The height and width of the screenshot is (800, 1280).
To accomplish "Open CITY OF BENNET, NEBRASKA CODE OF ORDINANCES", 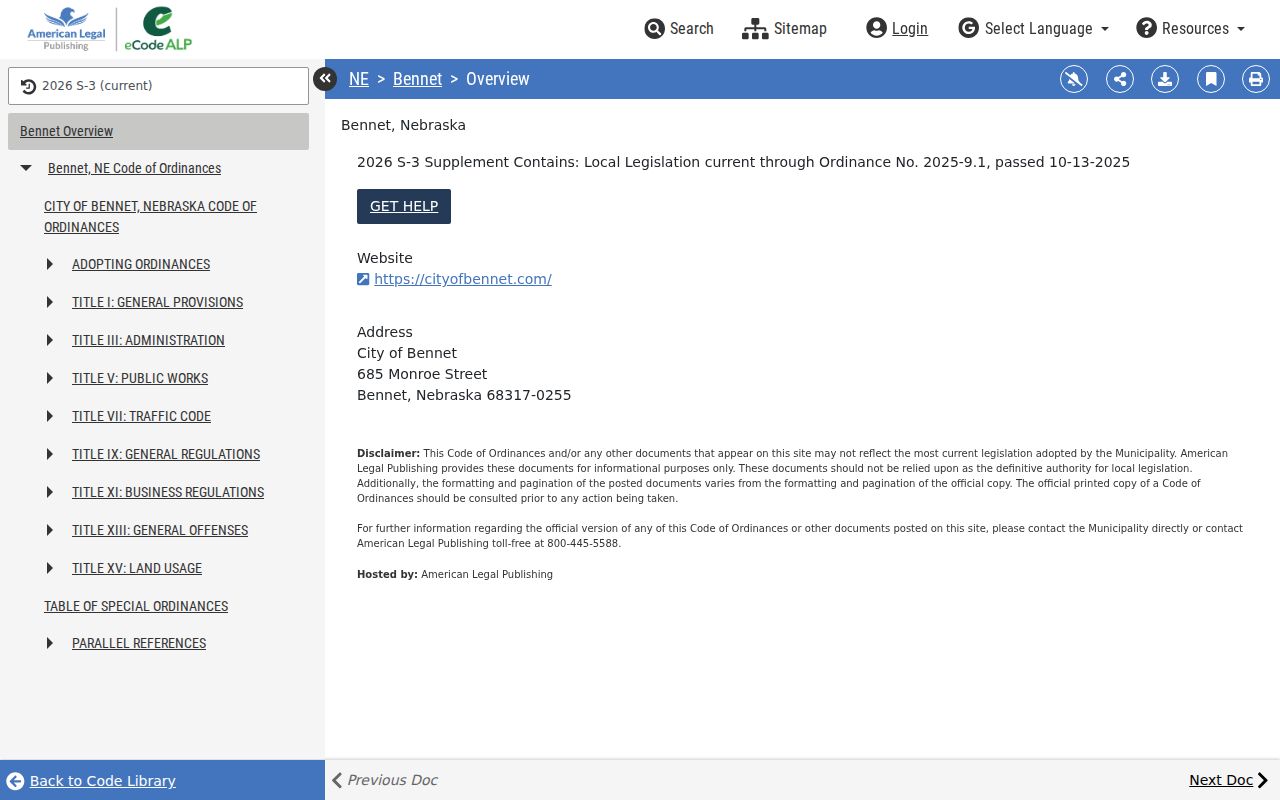I will (x=150, y=216).
